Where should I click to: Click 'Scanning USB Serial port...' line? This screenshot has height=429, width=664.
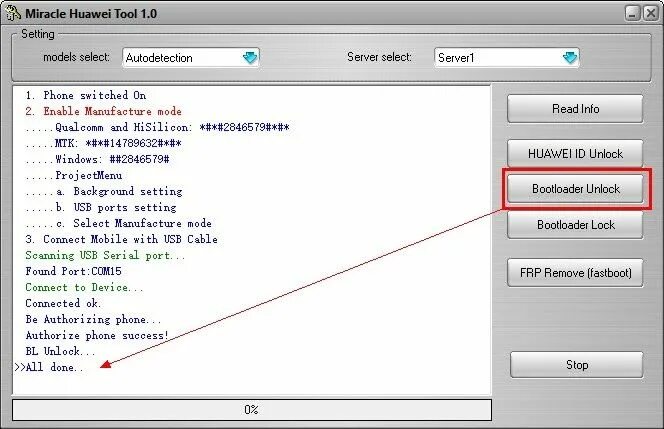105,255
